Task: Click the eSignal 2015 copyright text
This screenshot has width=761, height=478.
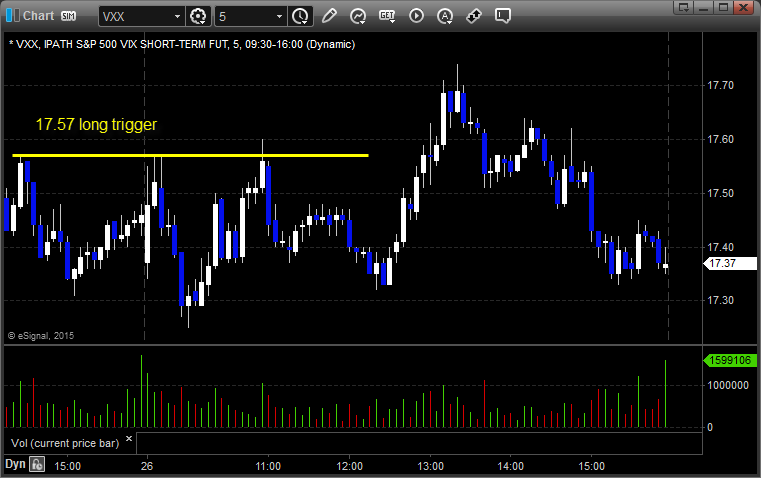Action: point(41,336)
